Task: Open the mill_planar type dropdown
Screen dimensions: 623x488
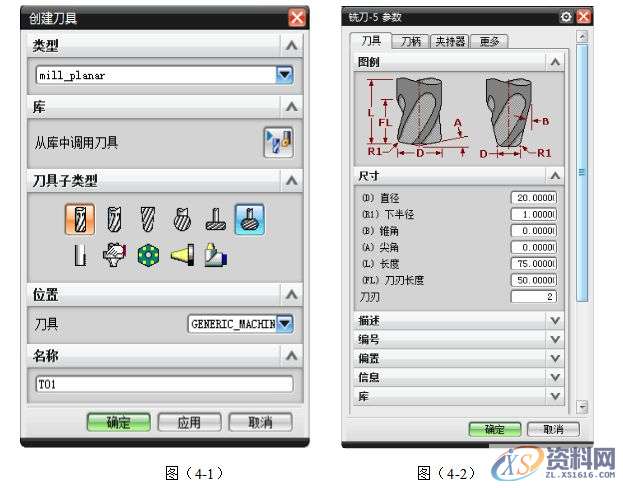Action: [284, 75]
